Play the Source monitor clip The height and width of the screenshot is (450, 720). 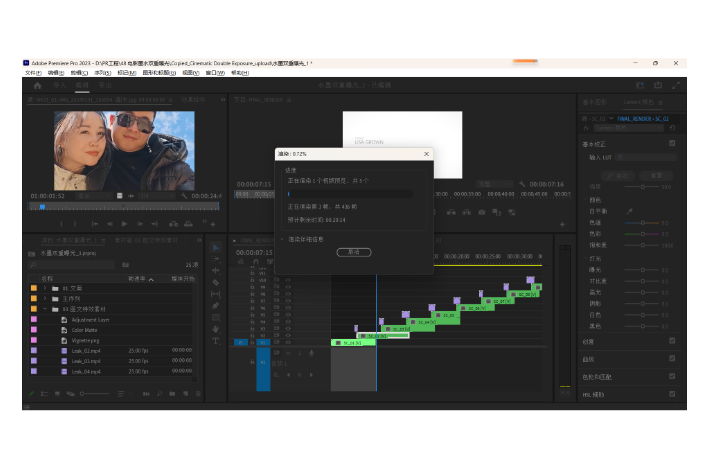pos(124,224)
